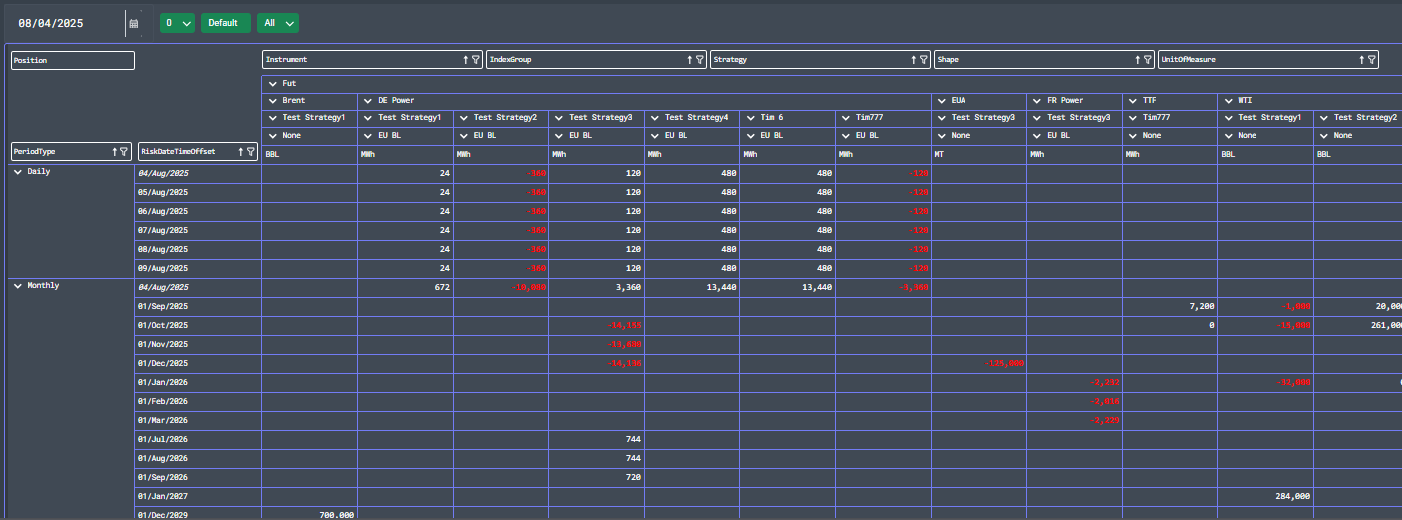Open the green '0' dropdown

(x=177, y=23)
